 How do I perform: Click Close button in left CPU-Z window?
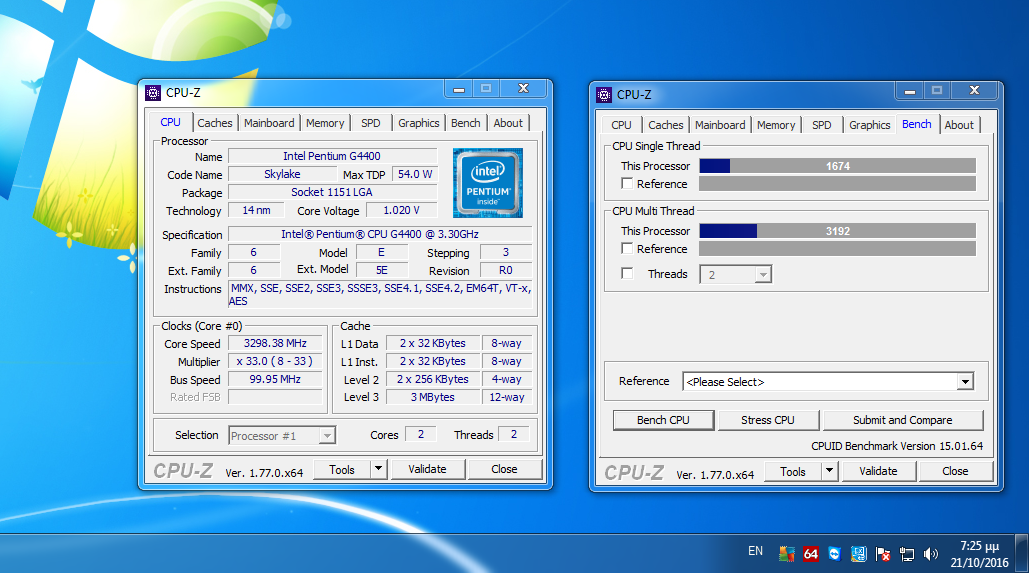click(504, 469)
